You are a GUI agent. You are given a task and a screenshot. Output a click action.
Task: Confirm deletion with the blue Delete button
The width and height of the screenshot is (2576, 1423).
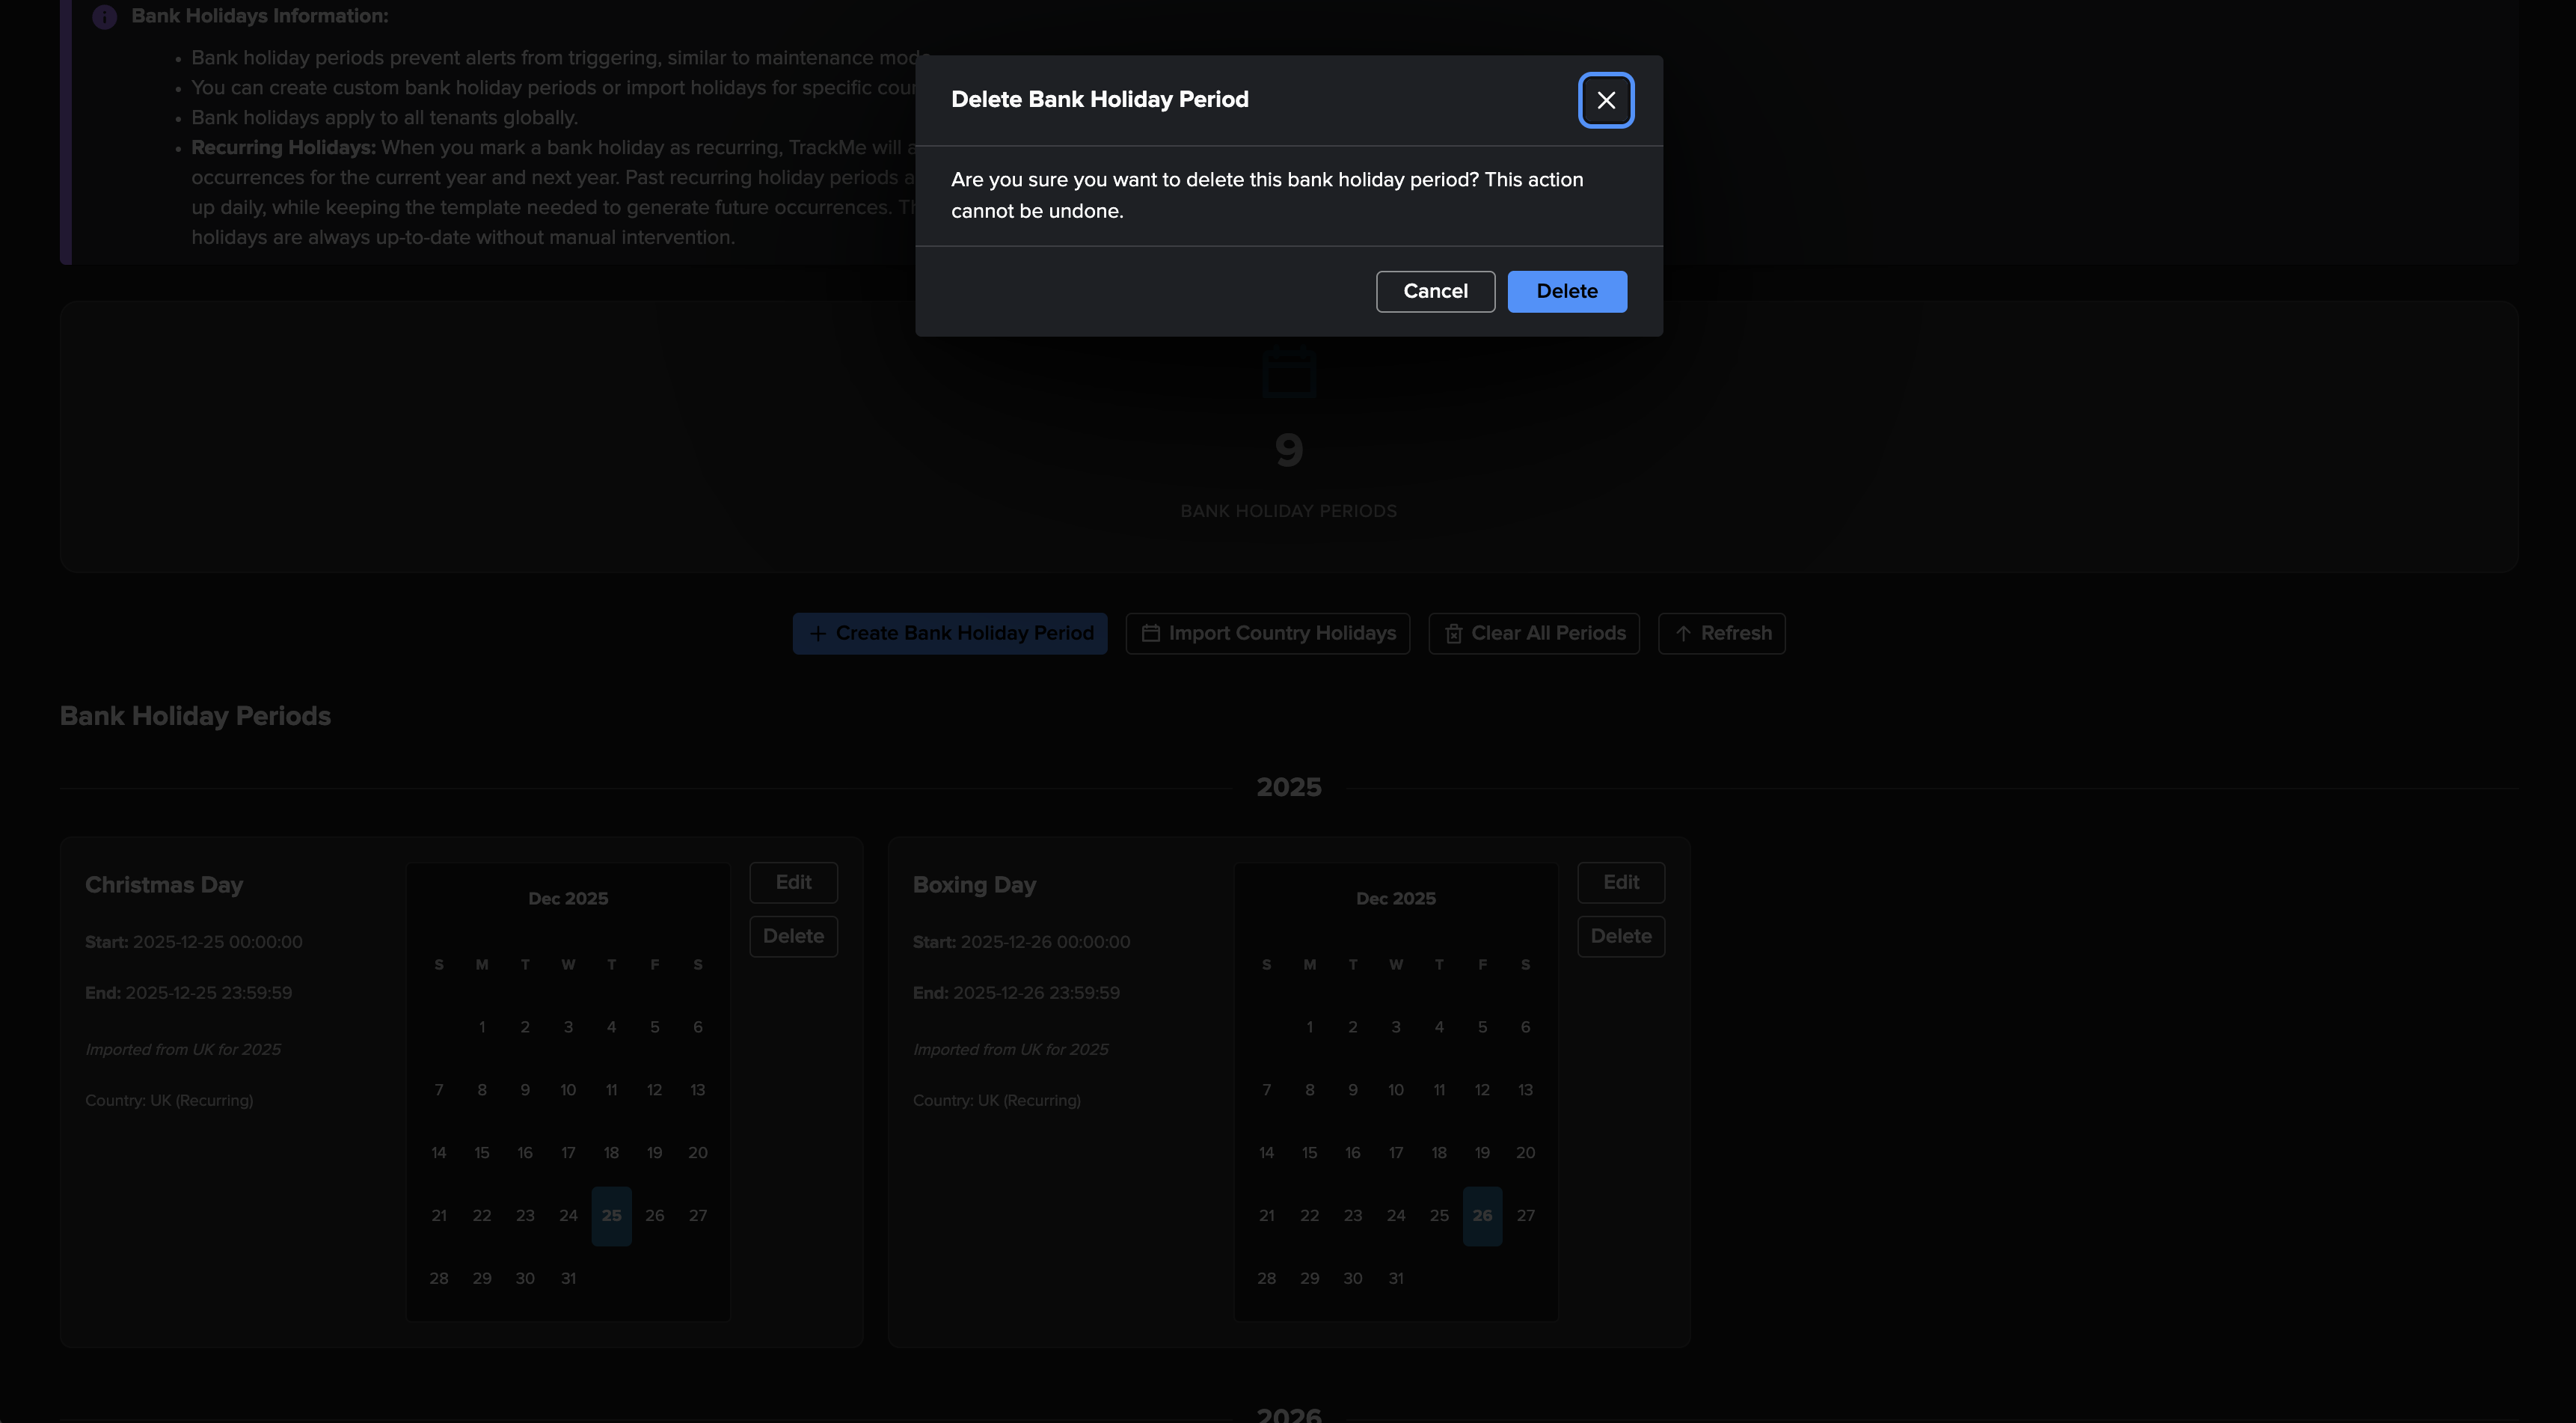pos(1566,291)
